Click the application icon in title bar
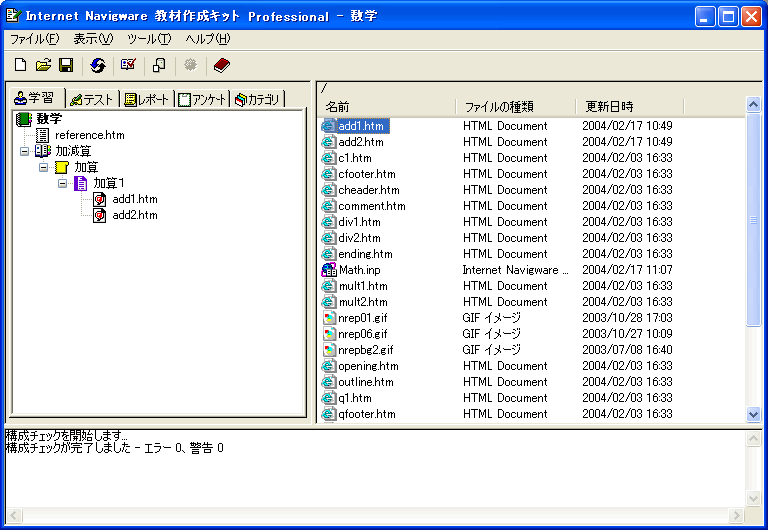This screenshot has width=768, height=530. 13,15
